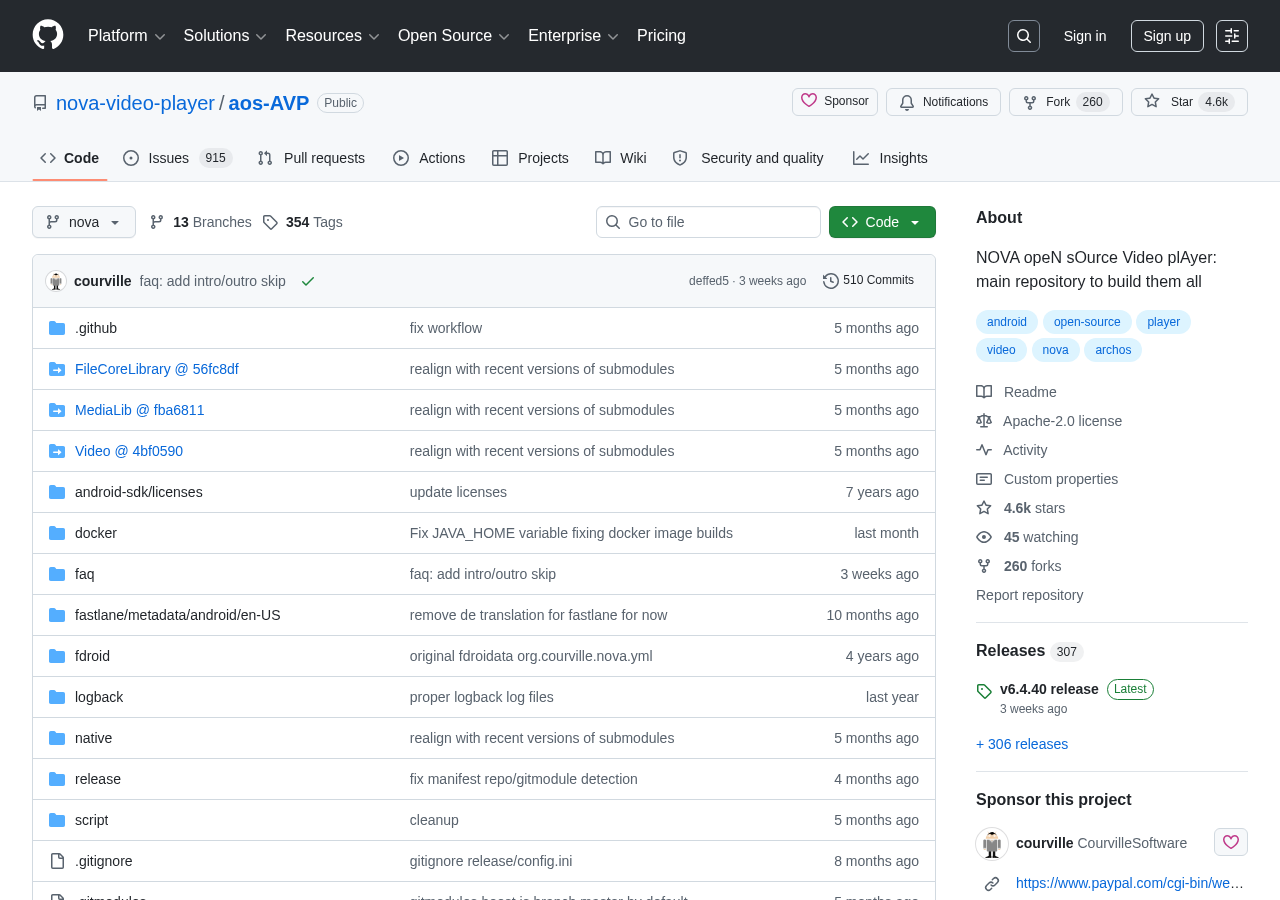
Task: Click the + 306 releases link
Action: tap(1022, 744)
